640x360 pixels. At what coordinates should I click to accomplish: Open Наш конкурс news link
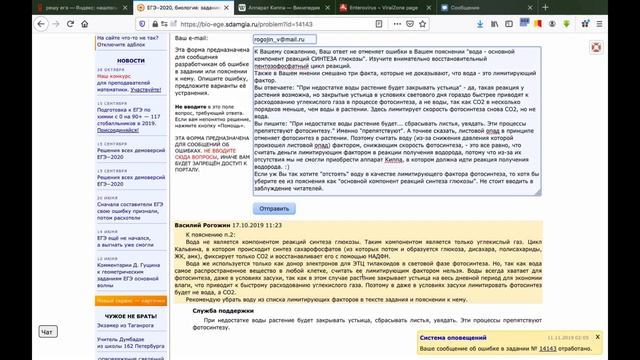(x=114, y=76)
